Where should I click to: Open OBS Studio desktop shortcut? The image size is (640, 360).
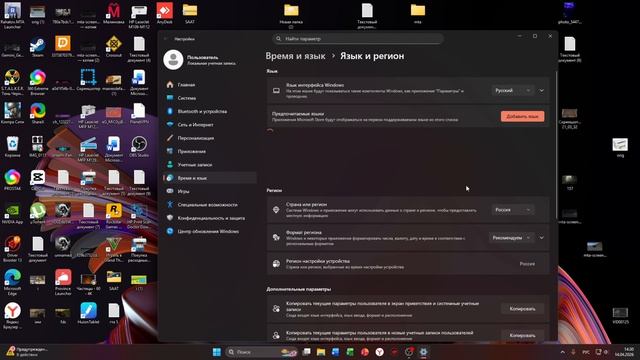coord(139,147)
